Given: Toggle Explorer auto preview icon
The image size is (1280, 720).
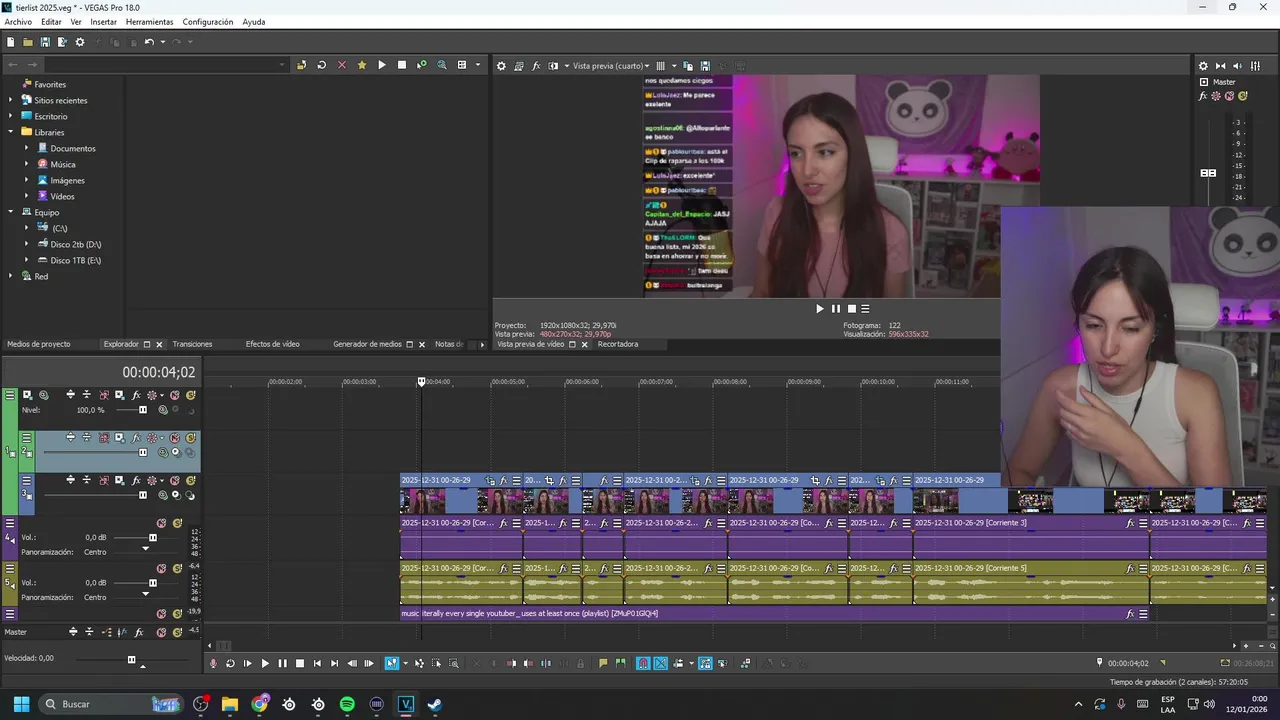Looking at the screenshot, I should [421, 65].
